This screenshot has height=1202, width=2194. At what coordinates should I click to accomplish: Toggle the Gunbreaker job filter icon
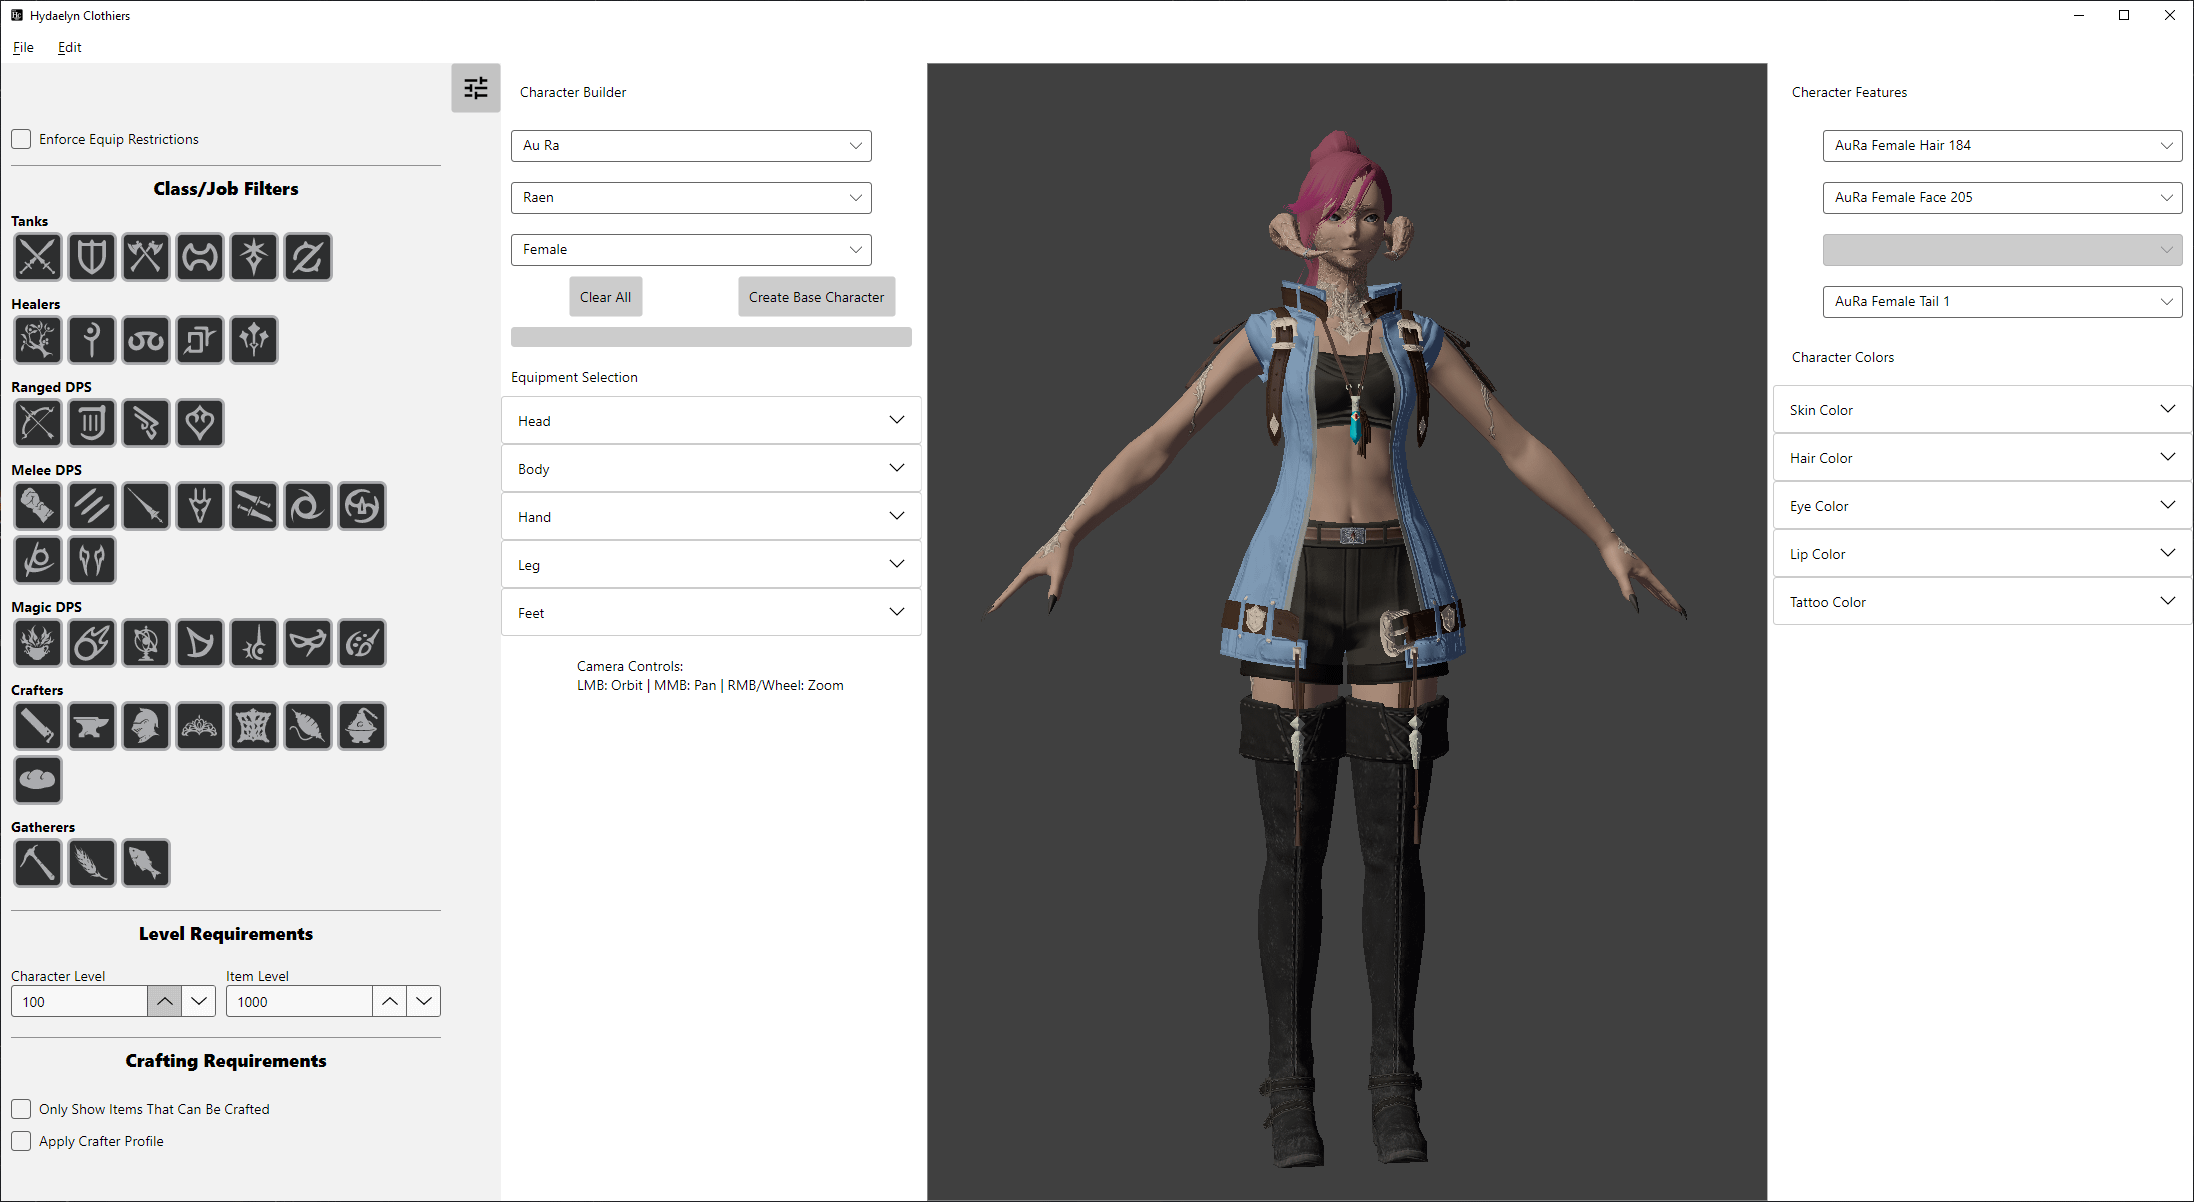308,257
